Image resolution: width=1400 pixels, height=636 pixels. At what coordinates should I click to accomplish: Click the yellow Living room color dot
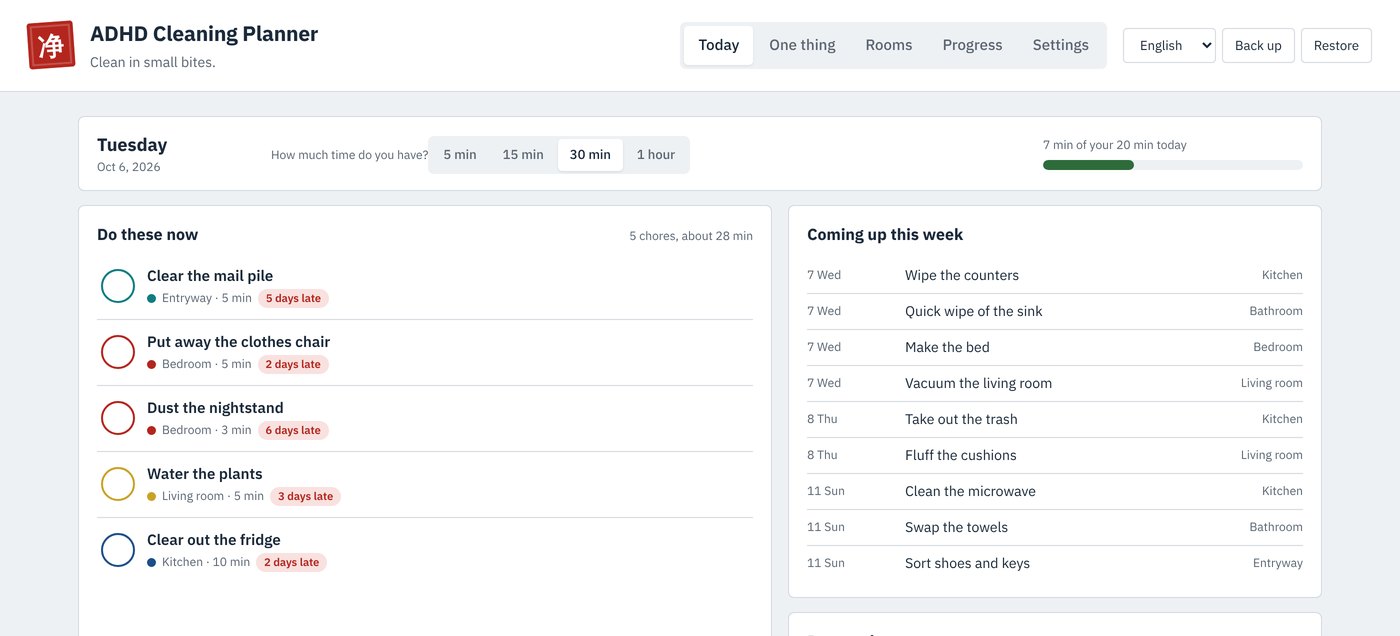tap(152, 496)
